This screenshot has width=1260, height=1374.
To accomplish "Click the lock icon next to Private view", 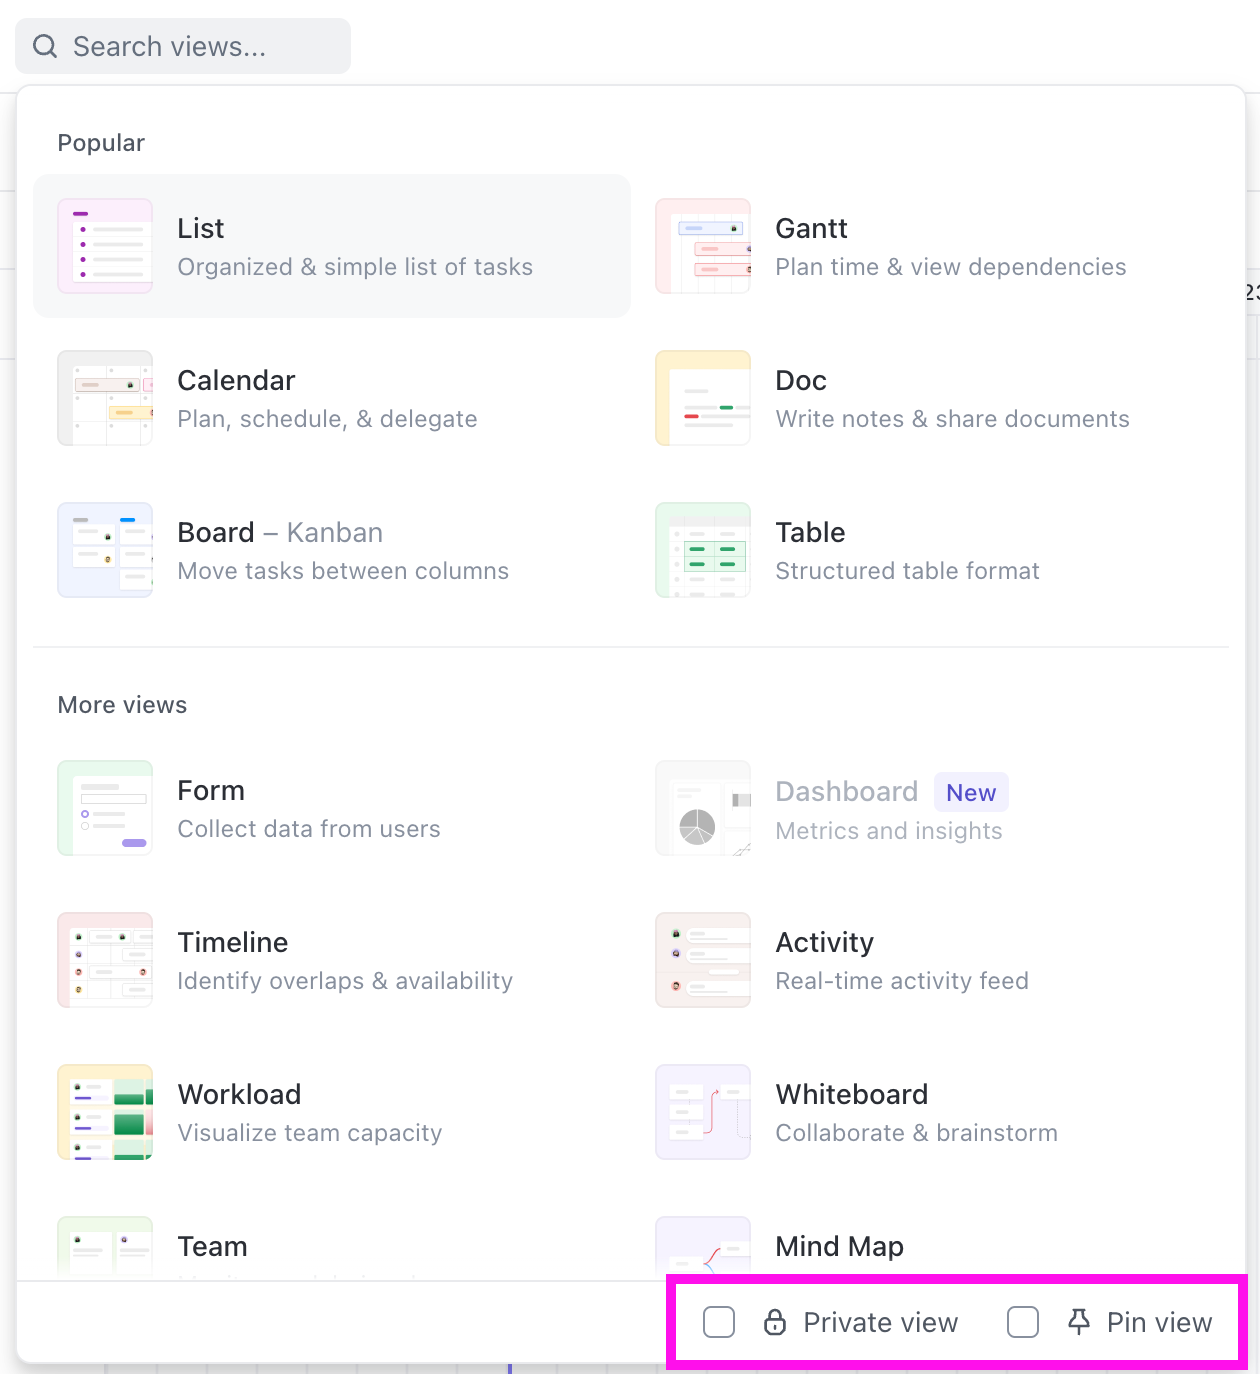I will tap(775, 1322).
